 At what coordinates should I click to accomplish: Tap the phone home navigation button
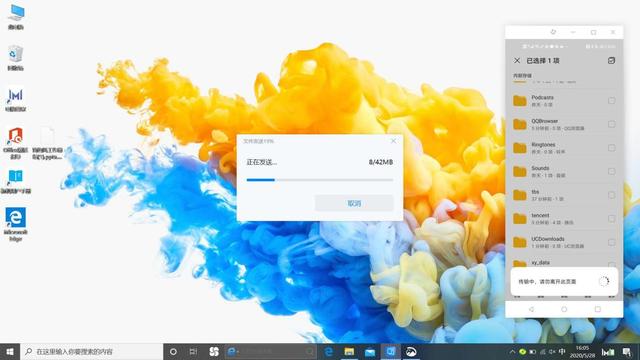(x=564, y=309)
